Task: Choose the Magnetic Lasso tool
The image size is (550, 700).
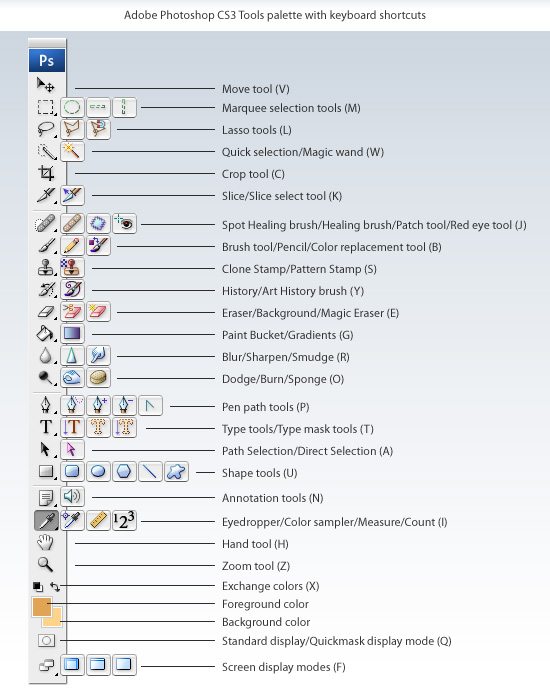Action: point(98,129)
